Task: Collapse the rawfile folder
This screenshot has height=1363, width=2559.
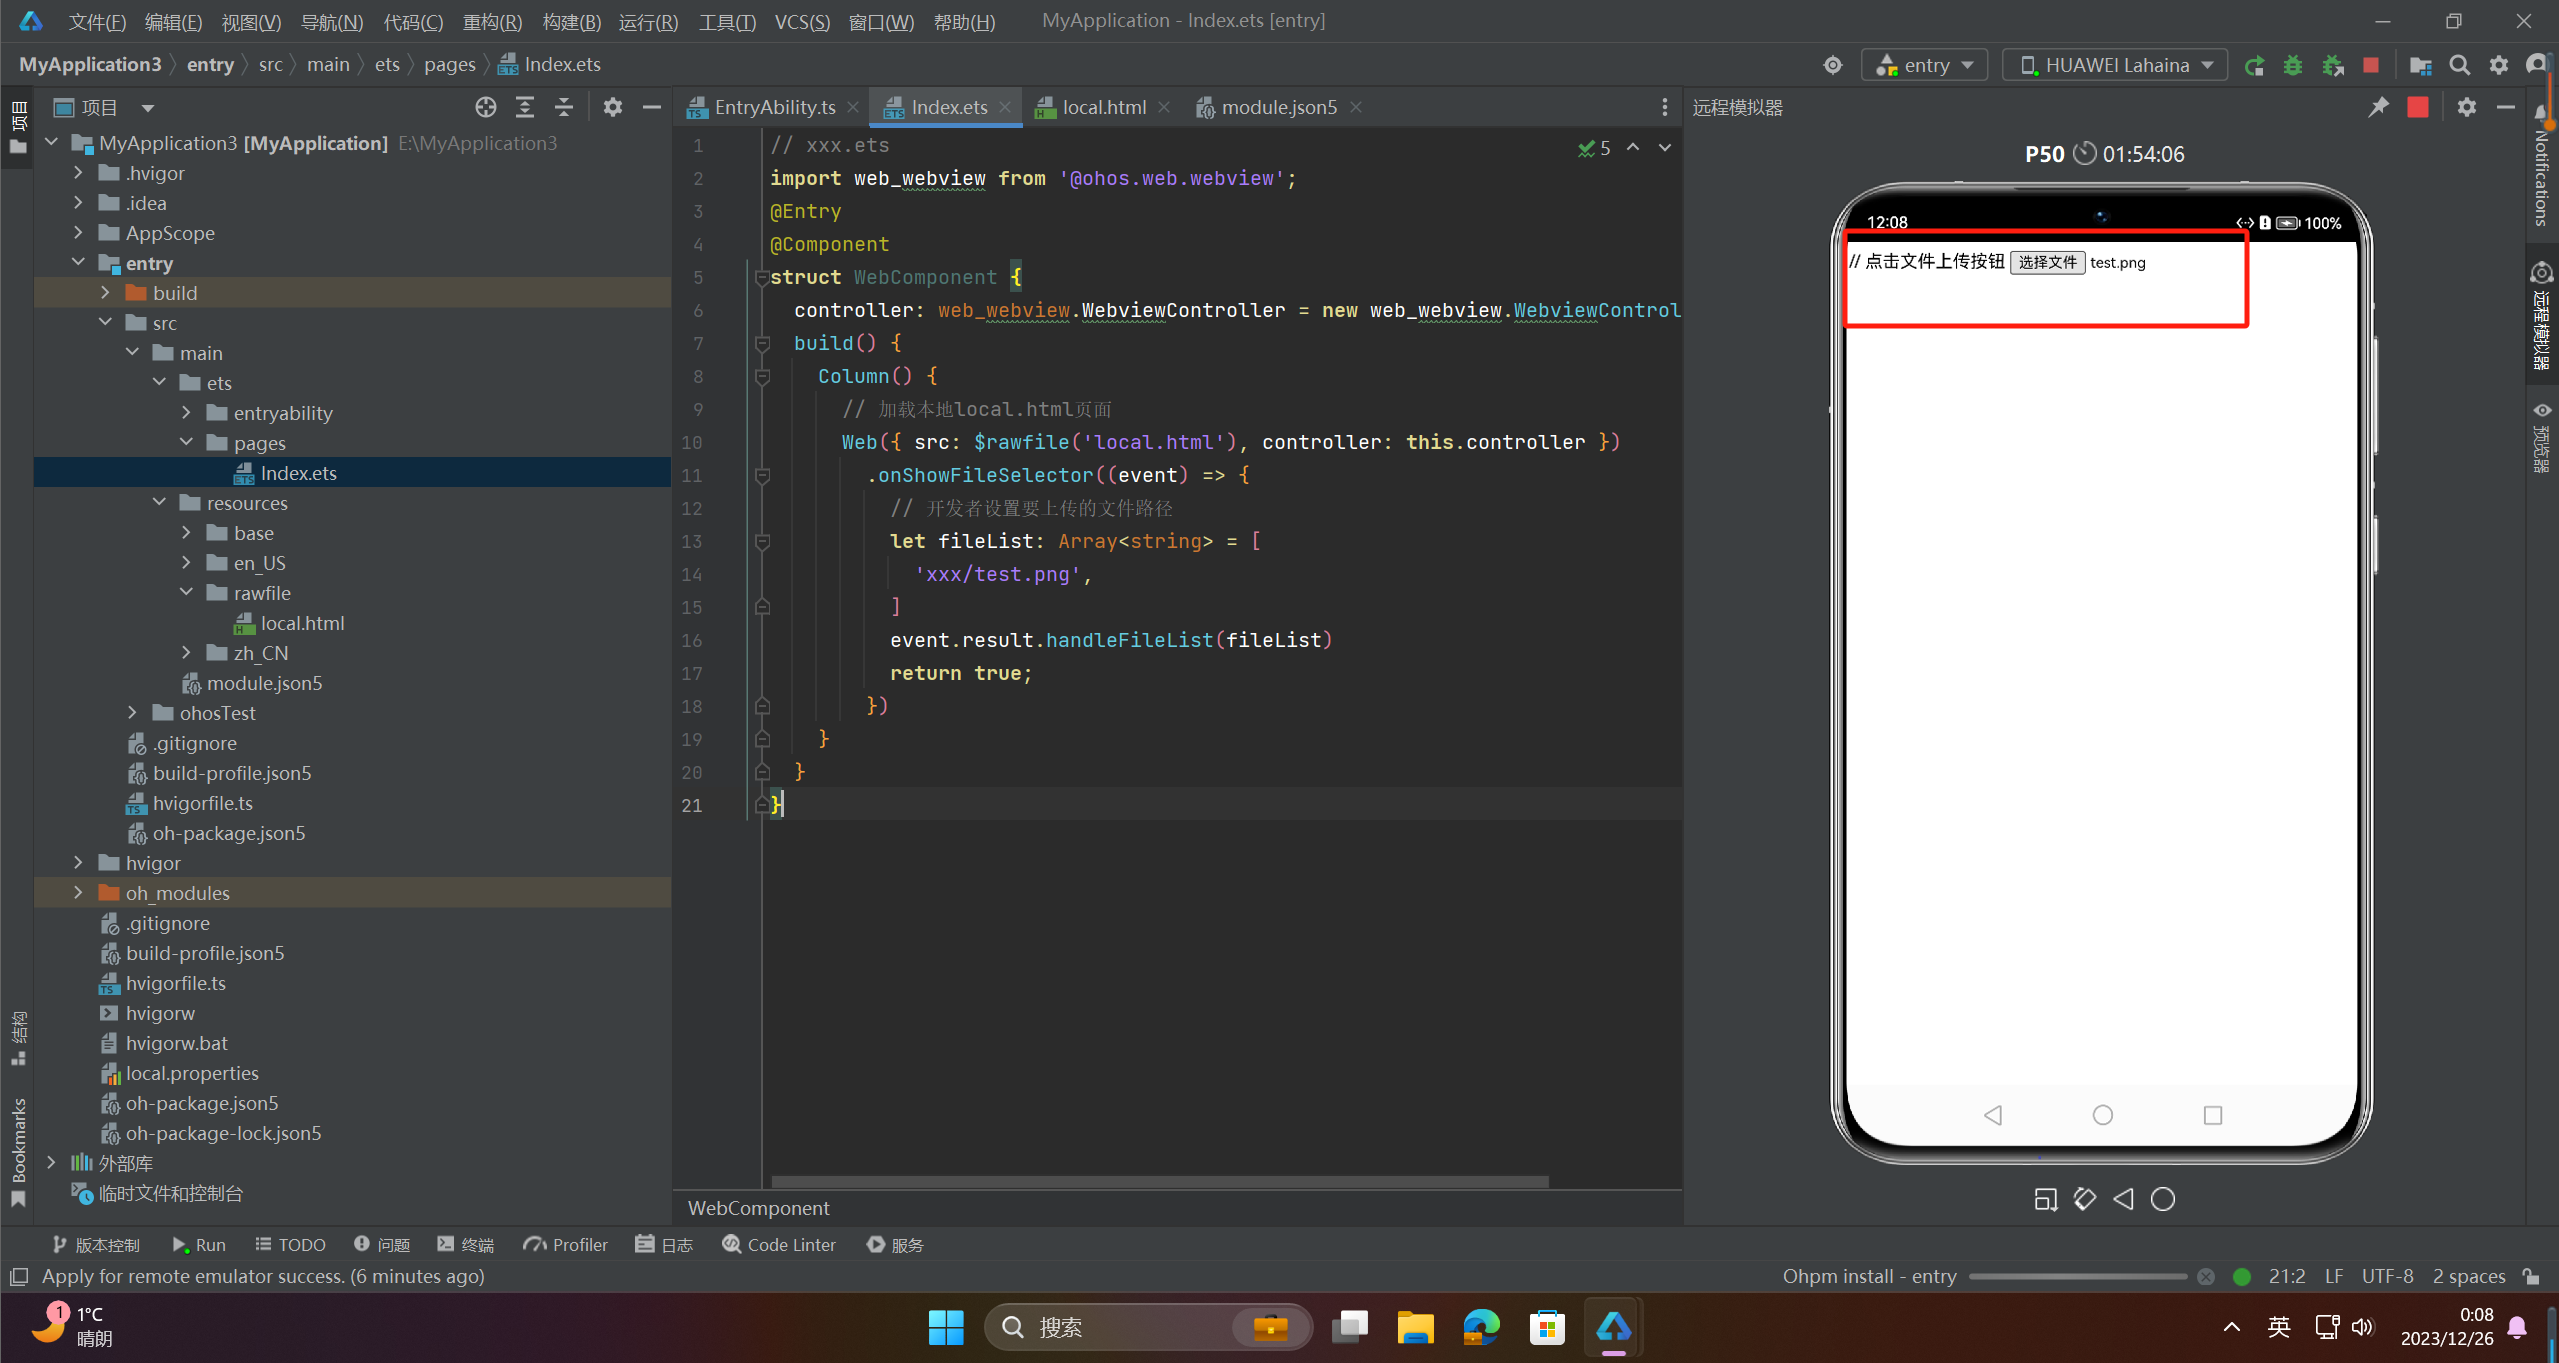Action: coord(186,592)
